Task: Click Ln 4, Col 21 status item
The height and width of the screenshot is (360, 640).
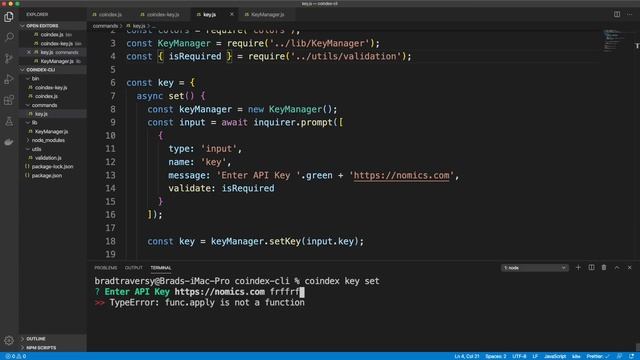Action: (x=467, y=356)
